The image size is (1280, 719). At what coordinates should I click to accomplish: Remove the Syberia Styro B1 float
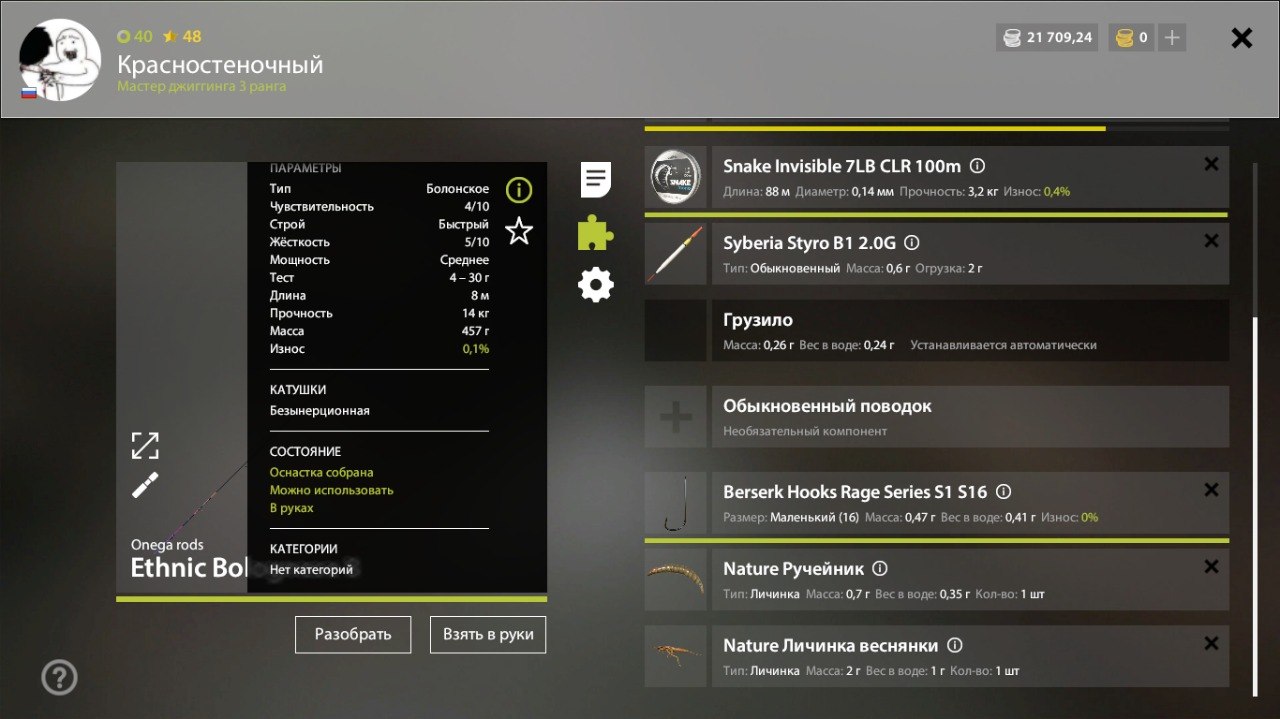1211,241
